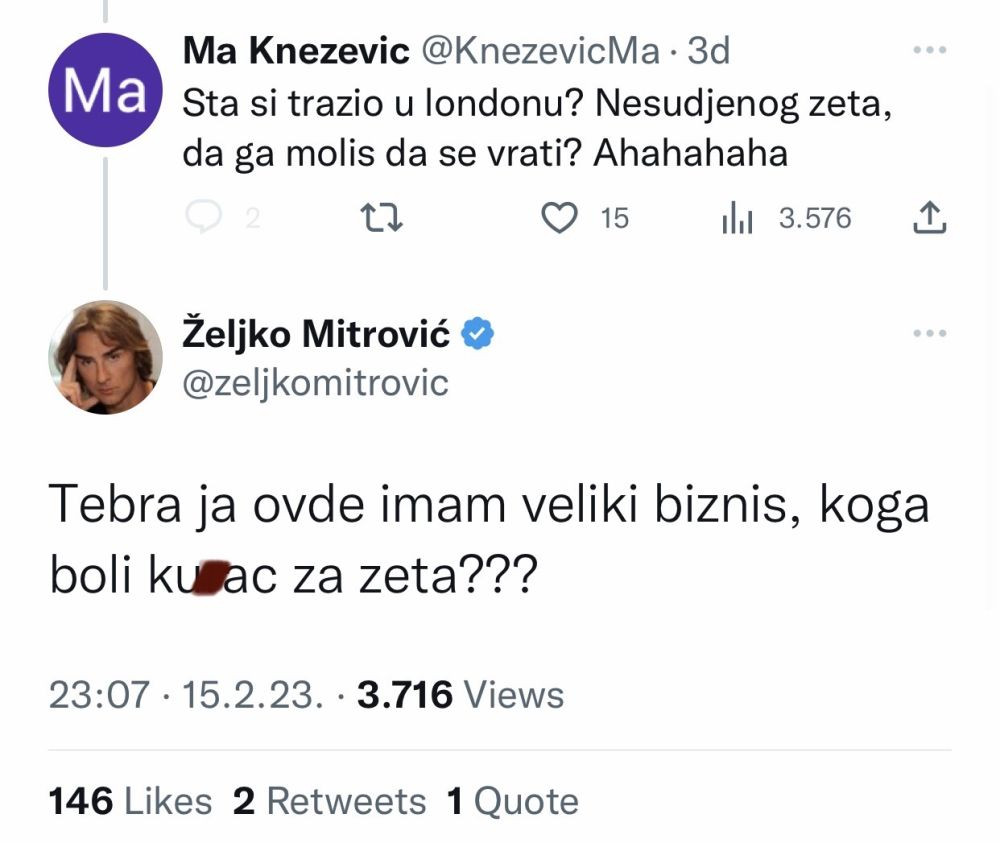Open the 1 Quote list
This screenshot has height=843, width=1000.
click(512, 801)
